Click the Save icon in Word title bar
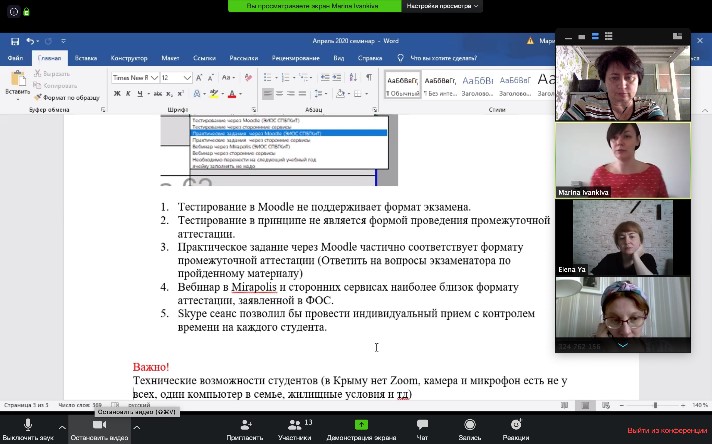The width and height of the screenshot is (712, 444). tap(15, 41)
